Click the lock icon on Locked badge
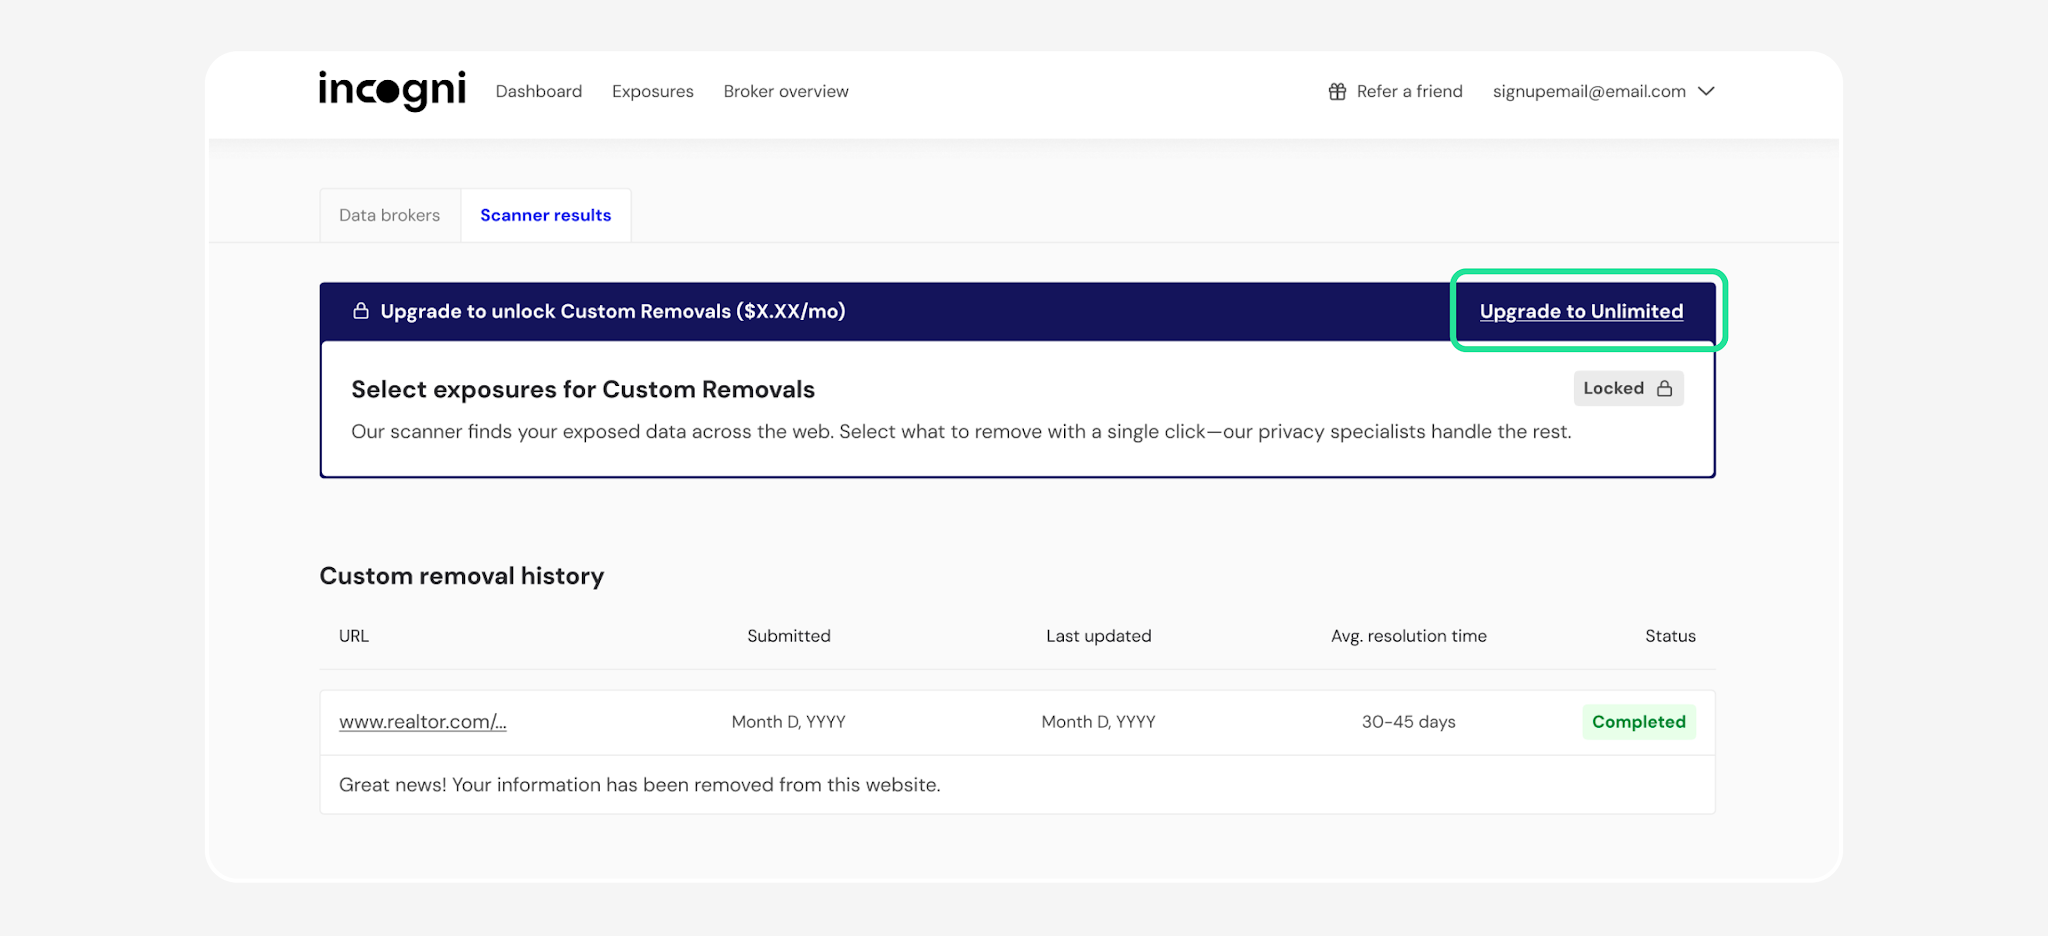The height and width of the screenshot is (936, 2048). [x=1664, y=388]
